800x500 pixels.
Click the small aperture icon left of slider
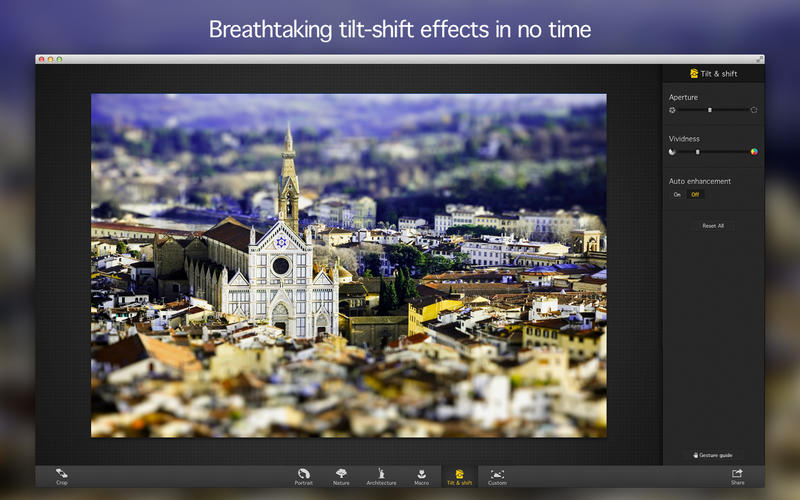coord(672,110)
